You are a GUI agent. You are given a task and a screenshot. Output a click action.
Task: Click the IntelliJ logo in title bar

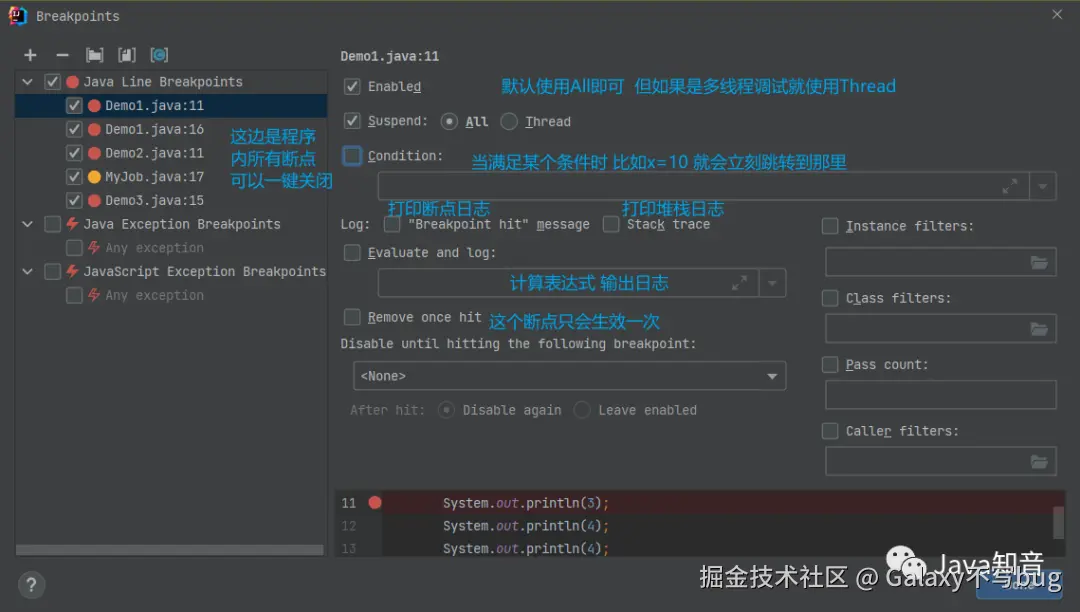18,15
